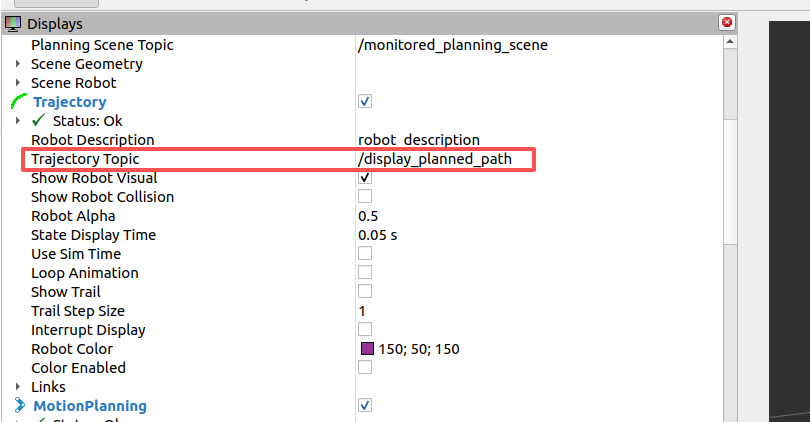Select the Interrupt Display label
The width and height of the screenshot is (810, 422).
[x=88, y=330]
